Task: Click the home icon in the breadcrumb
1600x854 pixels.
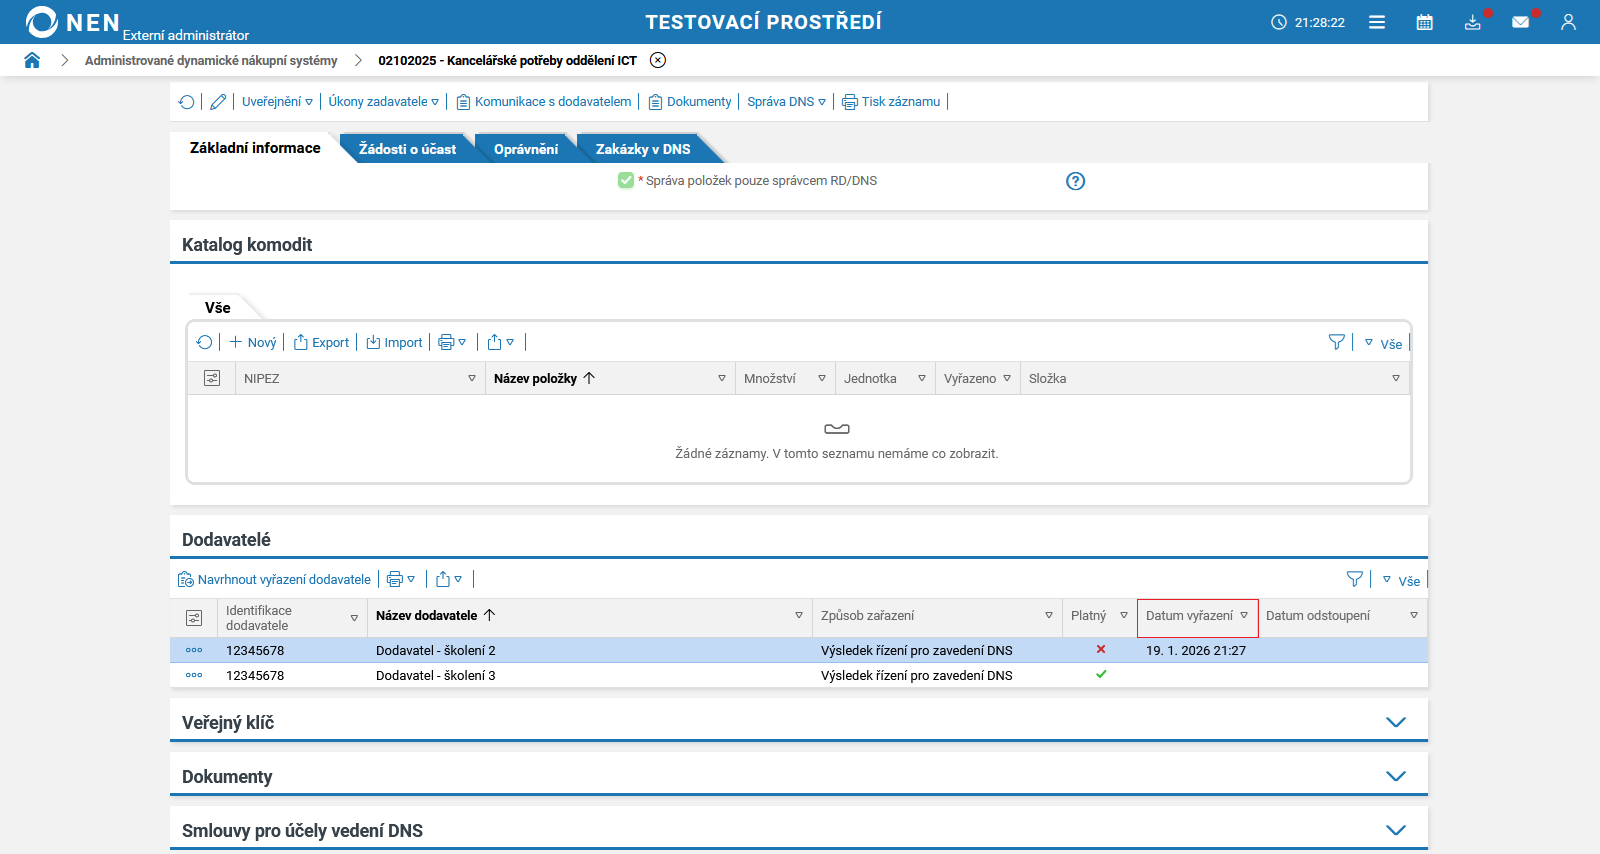Action: coord(32,60)
